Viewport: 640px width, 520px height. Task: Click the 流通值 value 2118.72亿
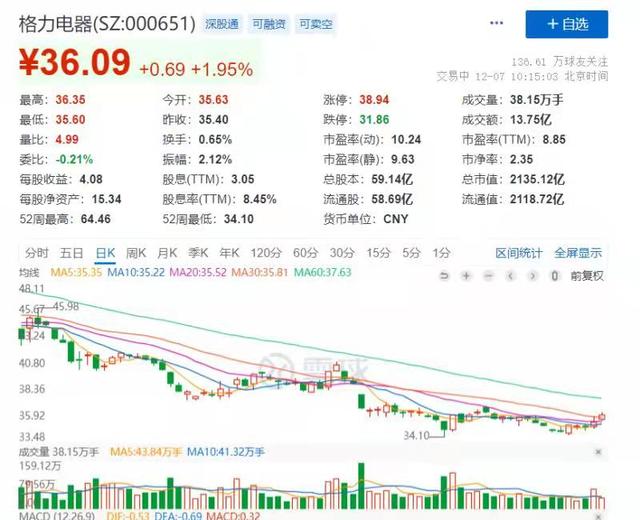pyautogui.click(x=537, y=199)
